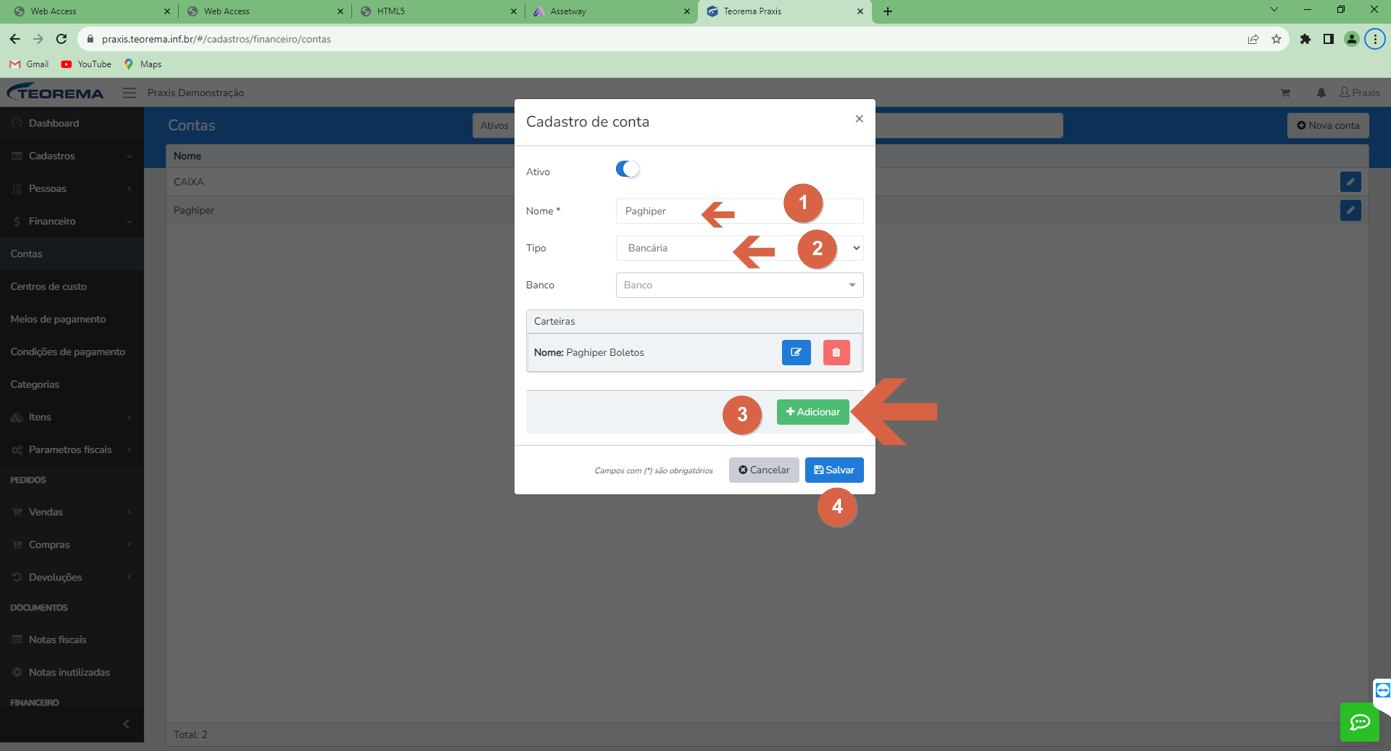
Task: Edit the CAIXA account row
Action: click(1350, 182)
